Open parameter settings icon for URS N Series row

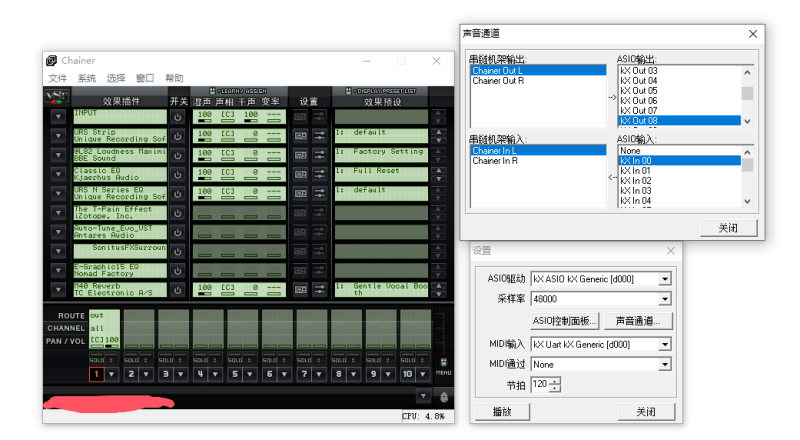(319, 193)
